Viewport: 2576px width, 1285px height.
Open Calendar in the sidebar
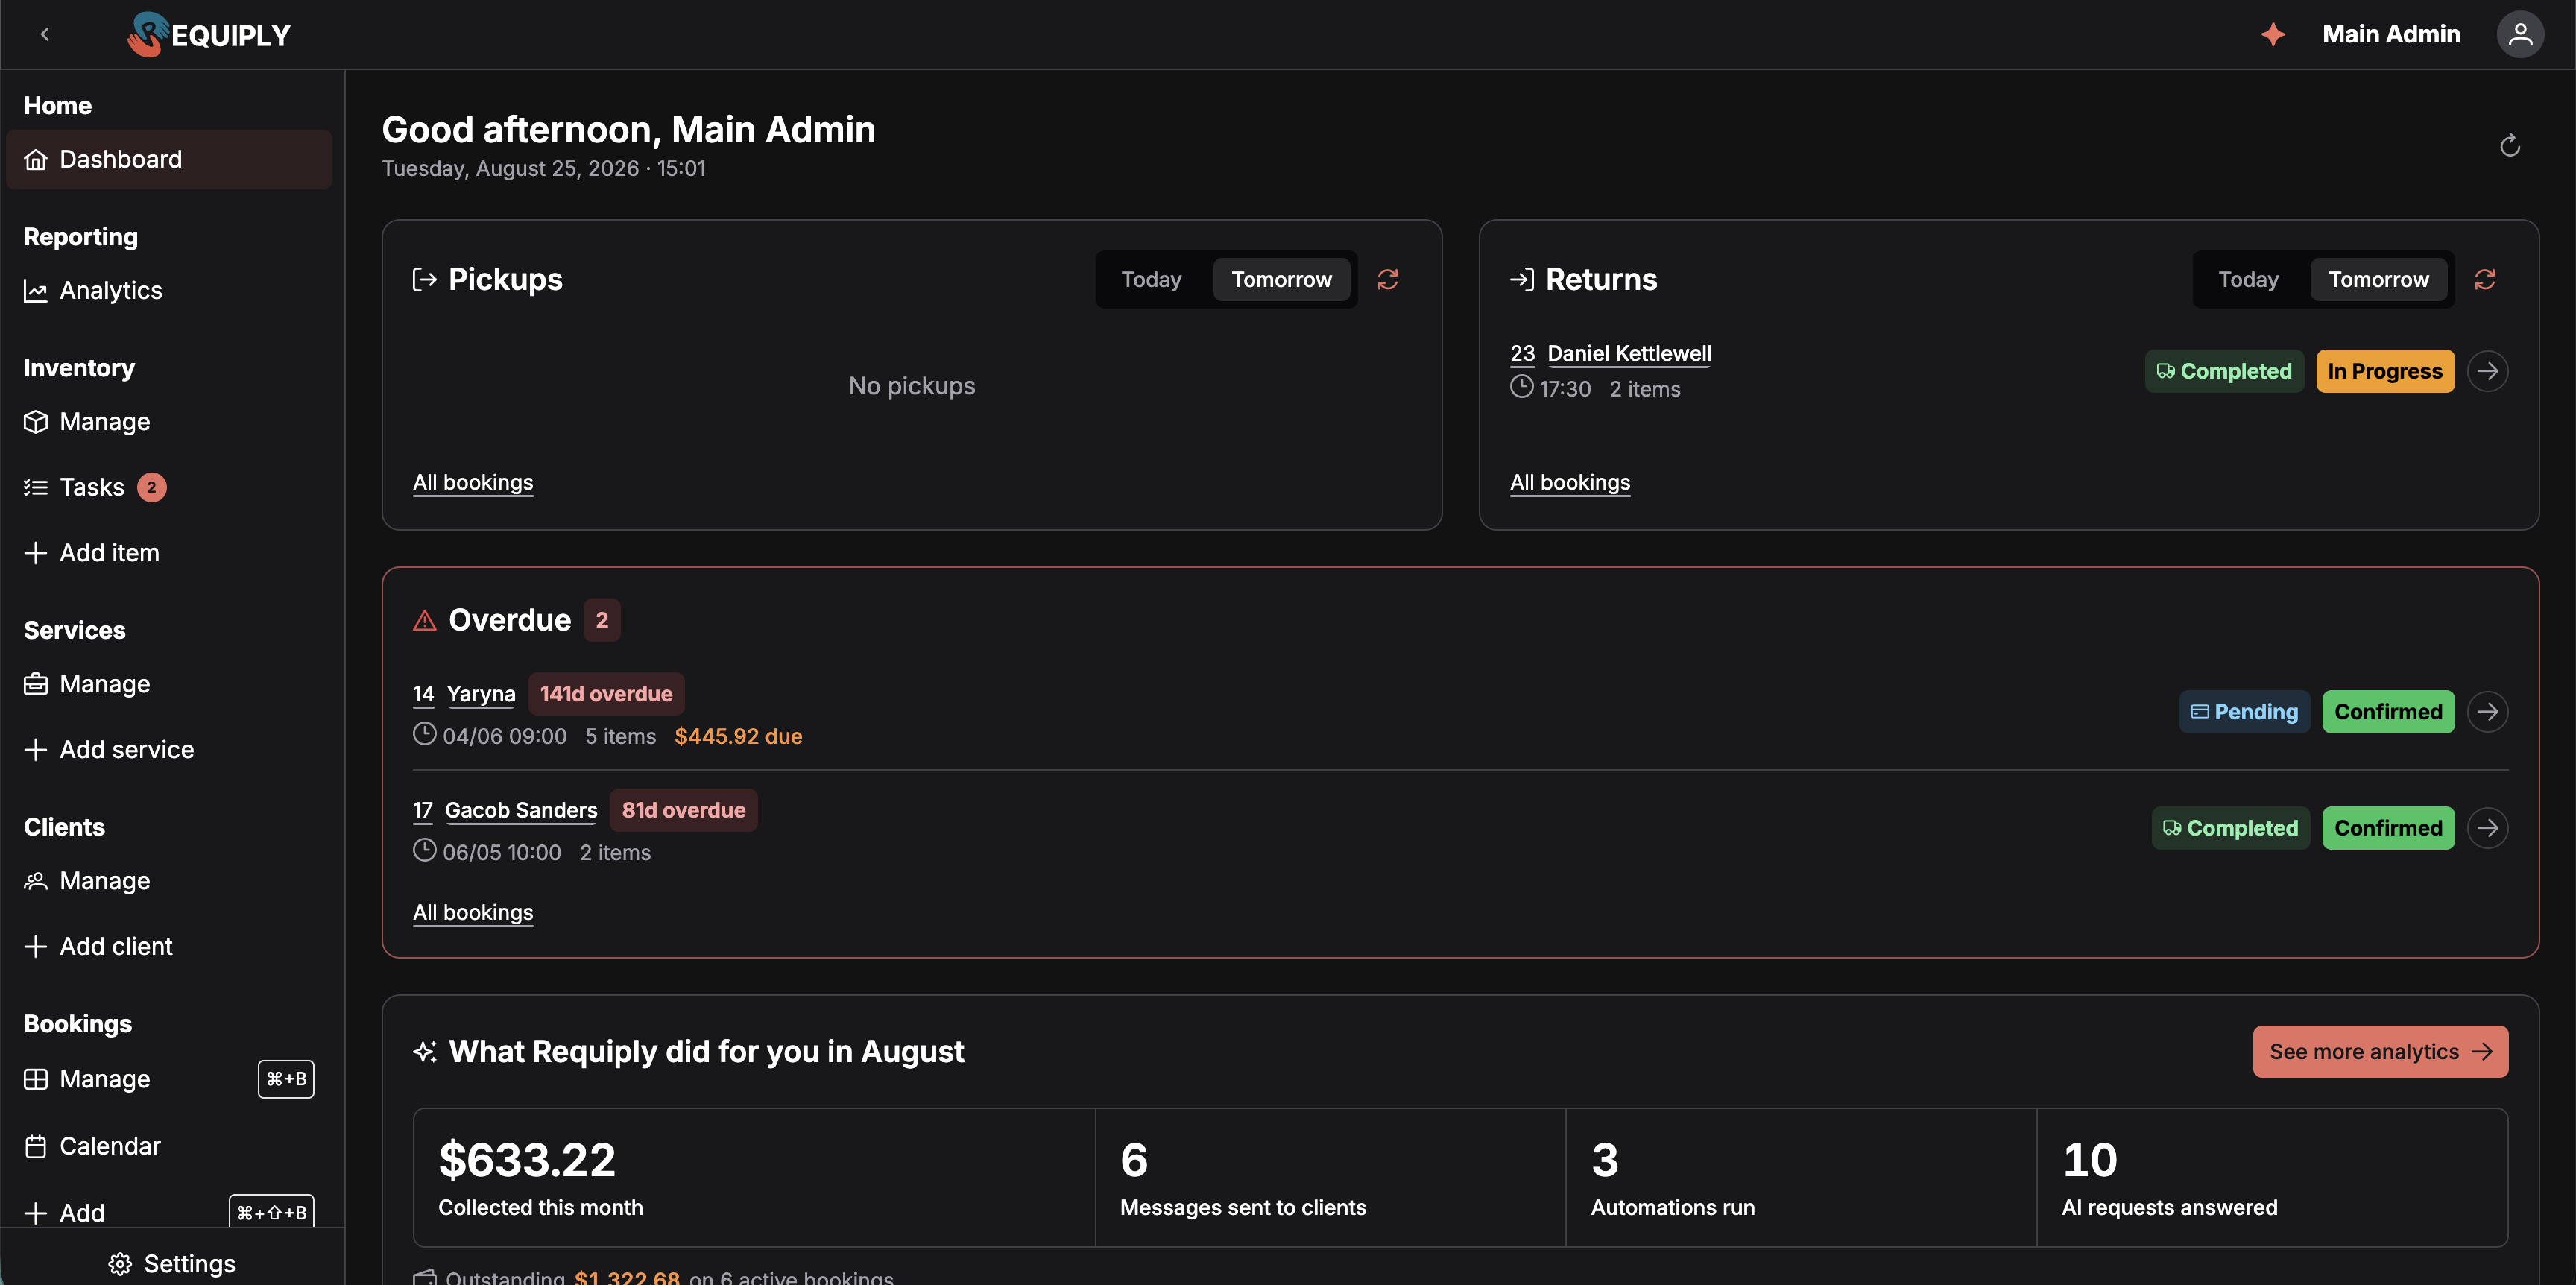(169, 1146)
